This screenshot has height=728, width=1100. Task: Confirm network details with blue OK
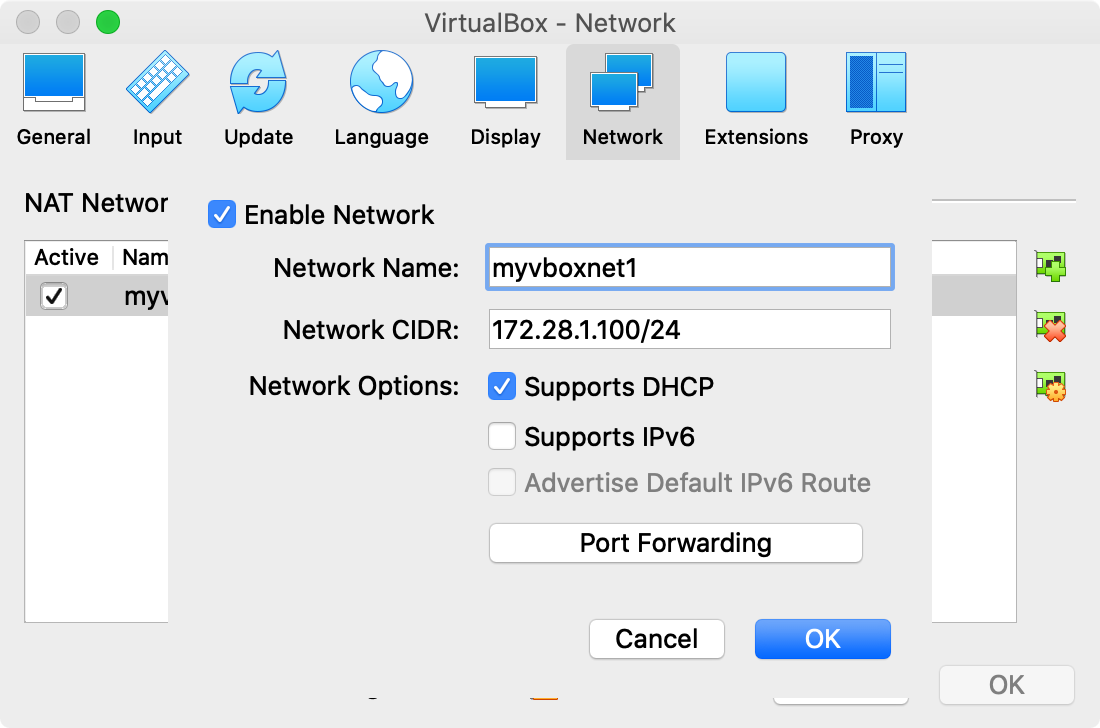[822, 639]
